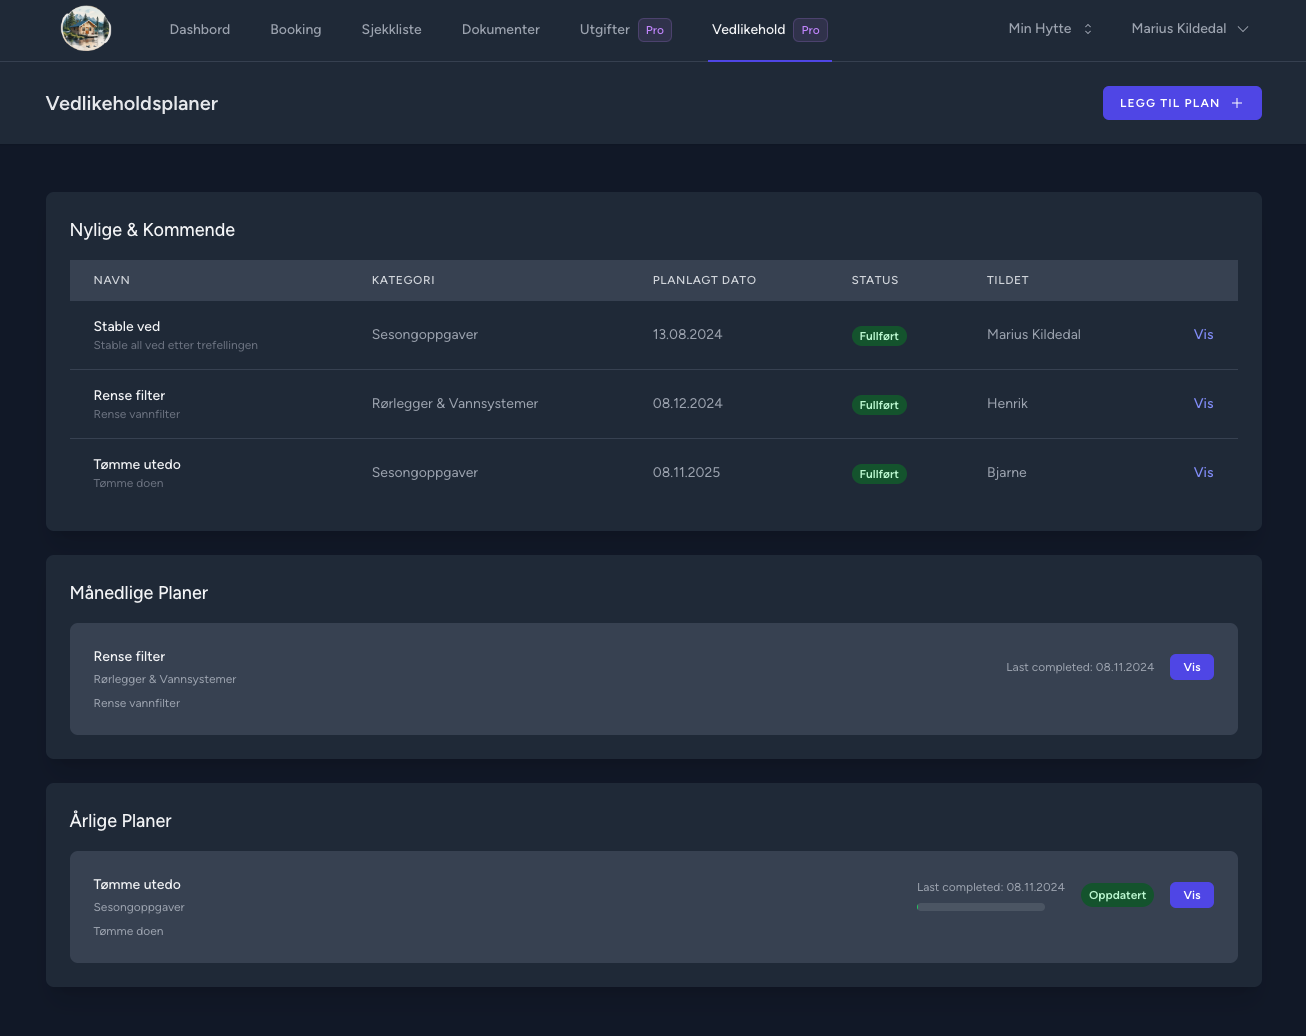
Task: Click the Fullført badge for Stable ved
Action: tap(879, 336)
